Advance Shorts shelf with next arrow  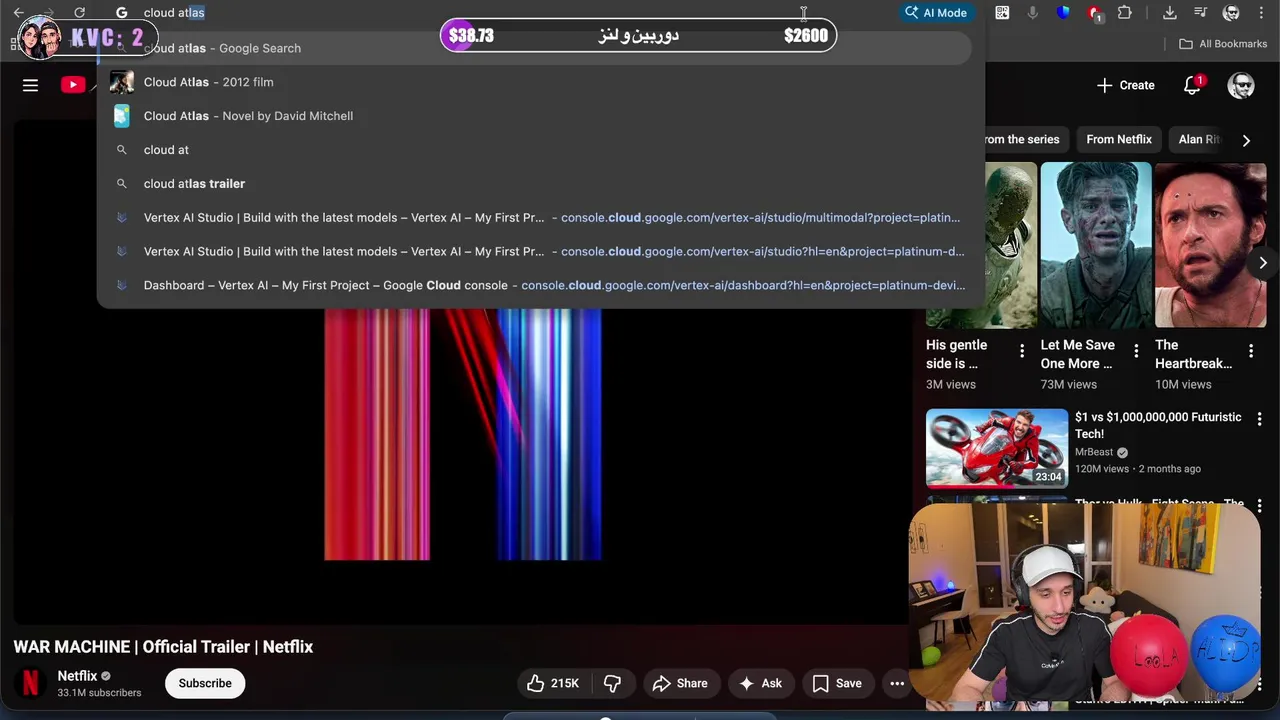tap(1262, 263)
